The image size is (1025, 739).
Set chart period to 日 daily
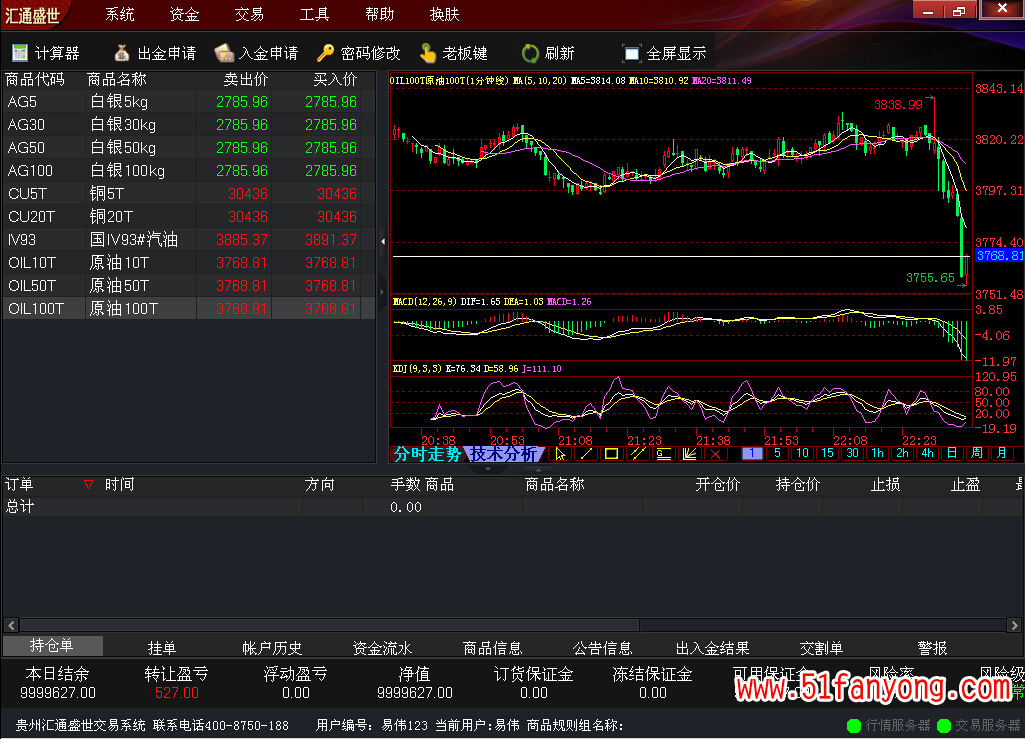pyautogui.click(x=952, y=453)
